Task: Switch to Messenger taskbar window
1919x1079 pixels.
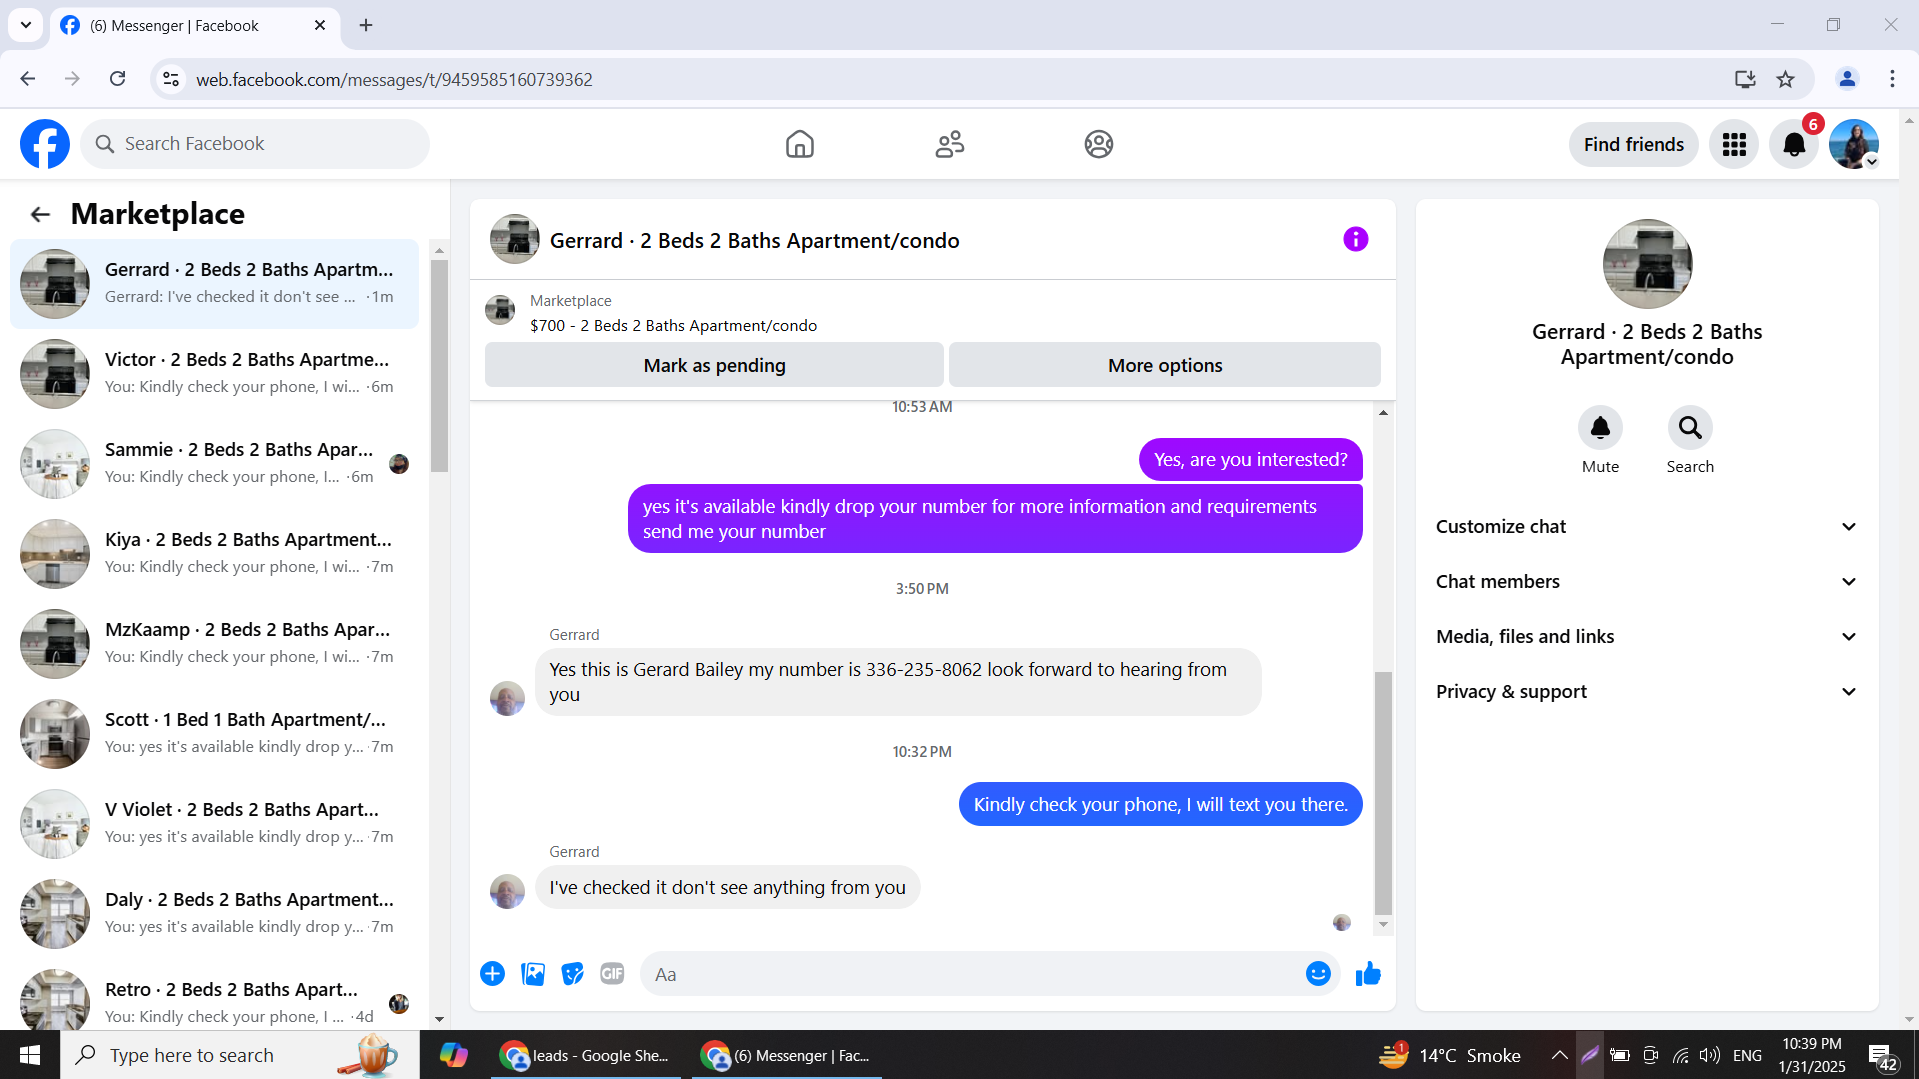Action: [786, 1055]
